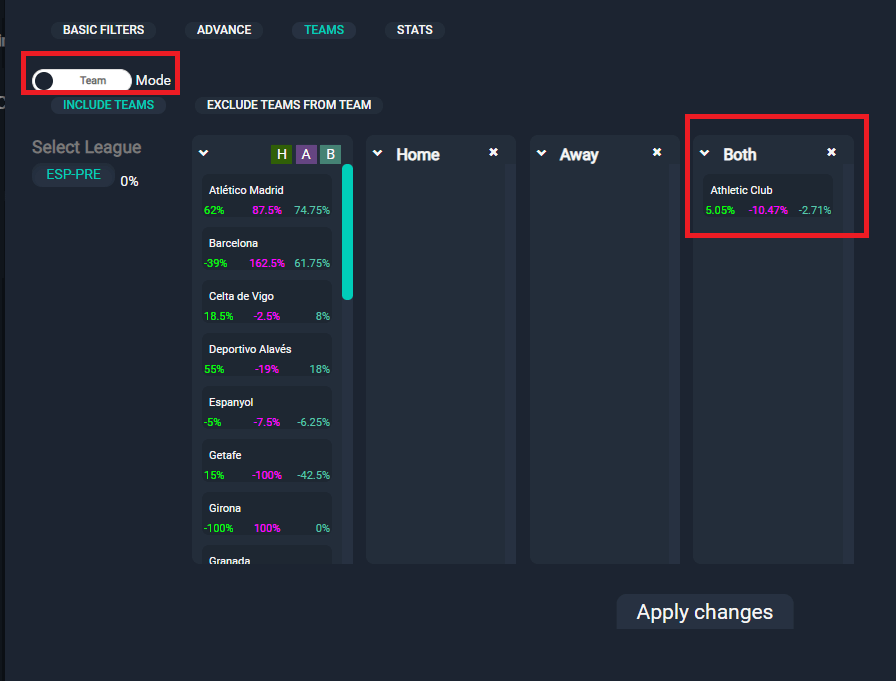Click the H badge above the team list
896x681 pixels.
[281, 154]
